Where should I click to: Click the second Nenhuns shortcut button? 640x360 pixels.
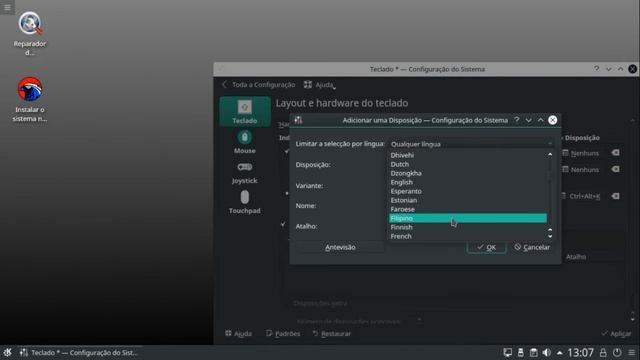point(580,169)
